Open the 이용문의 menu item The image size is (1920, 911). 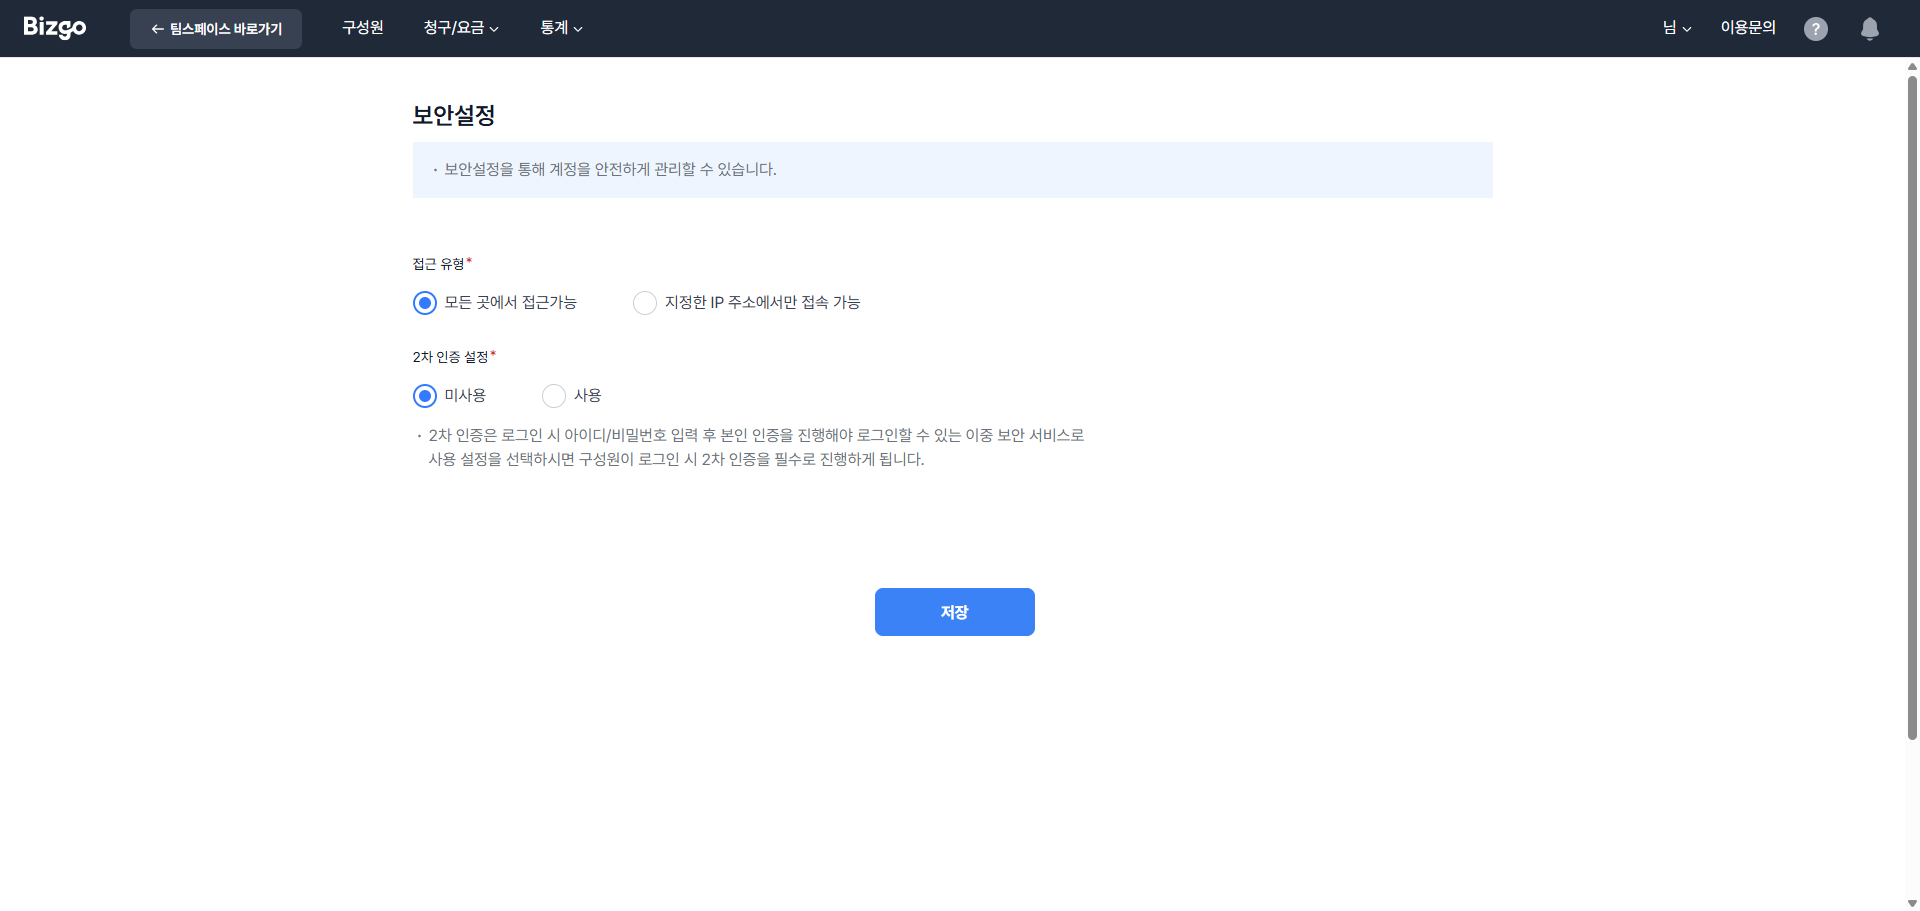coord(1748,27)
